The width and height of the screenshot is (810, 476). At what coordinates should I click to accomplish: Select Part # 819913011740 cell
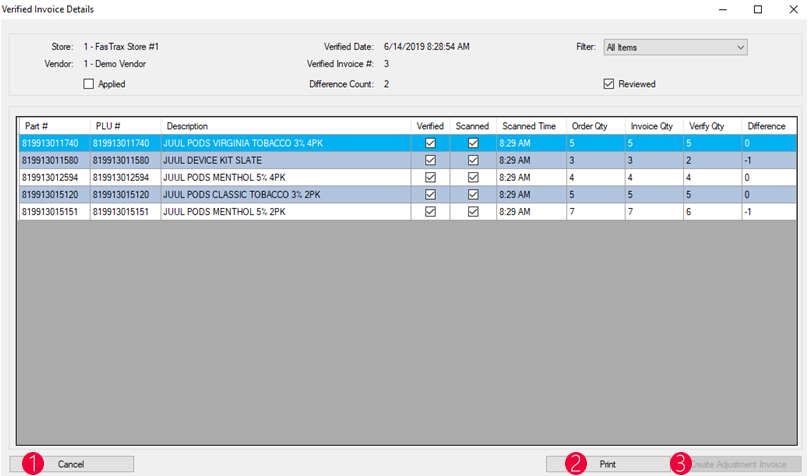pyautogui.click(x=55, y=143)
